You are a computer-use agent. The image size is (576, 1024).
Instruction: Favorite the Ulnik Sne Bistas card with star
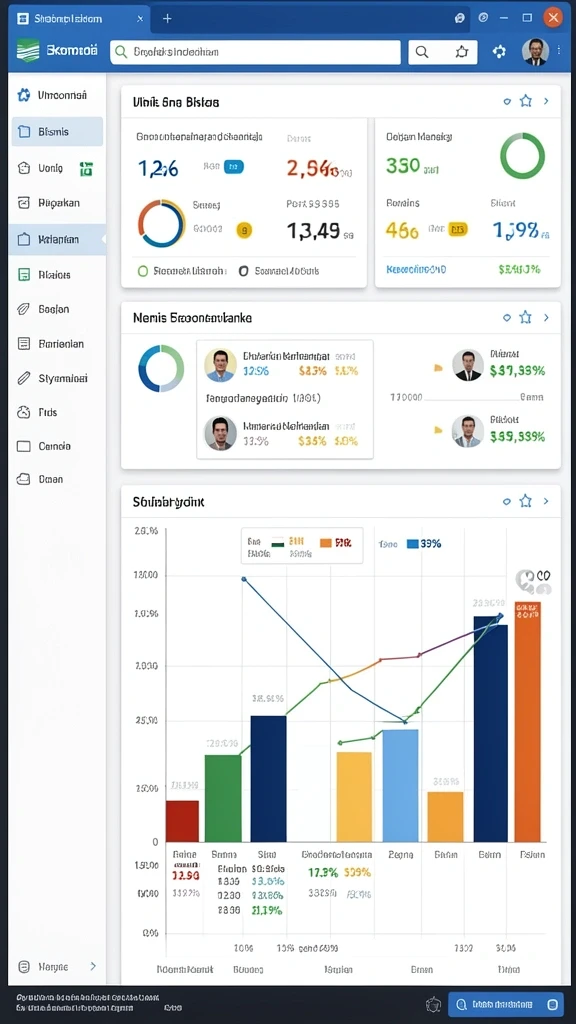526,101
